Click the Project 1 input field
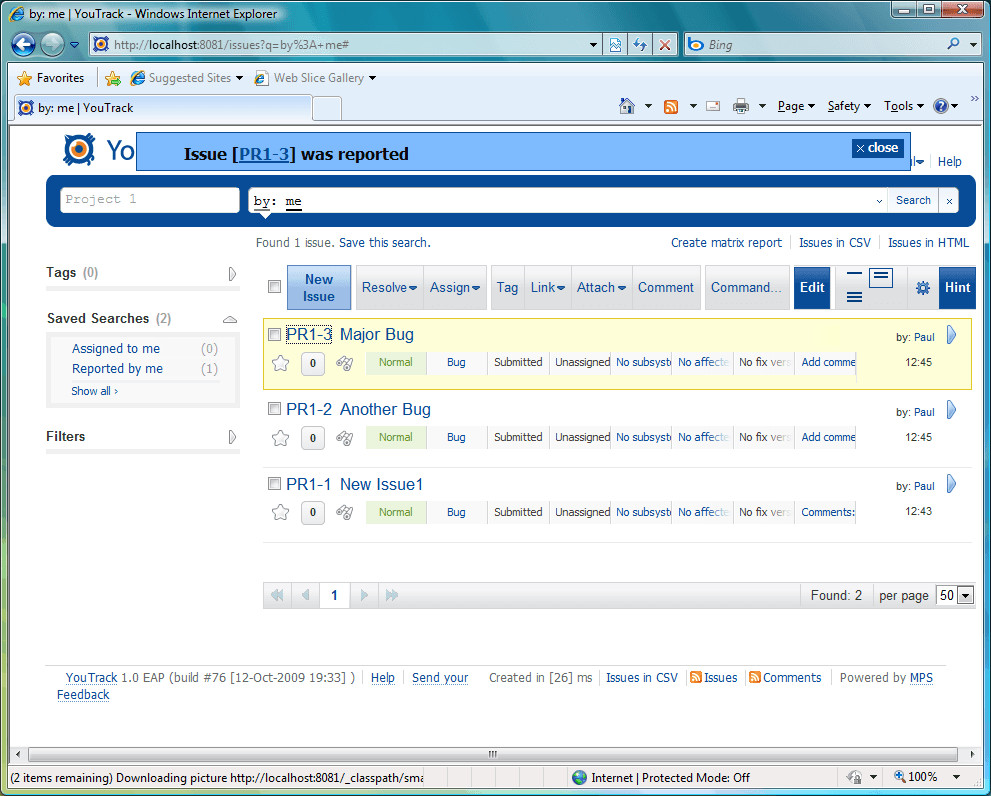Viewport: 991px width, 796px height. (x=150, y=200)
